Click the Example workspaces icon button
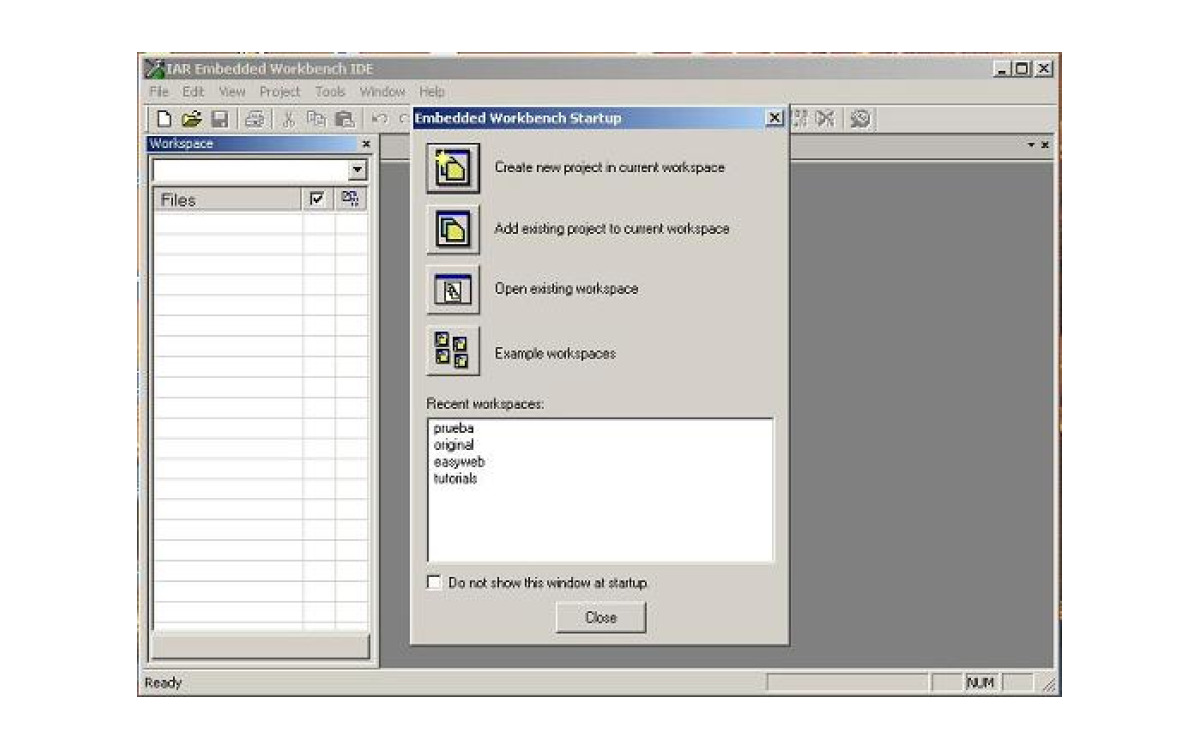Viewport: 1200px width, 750px height. (x=453, y=351)
